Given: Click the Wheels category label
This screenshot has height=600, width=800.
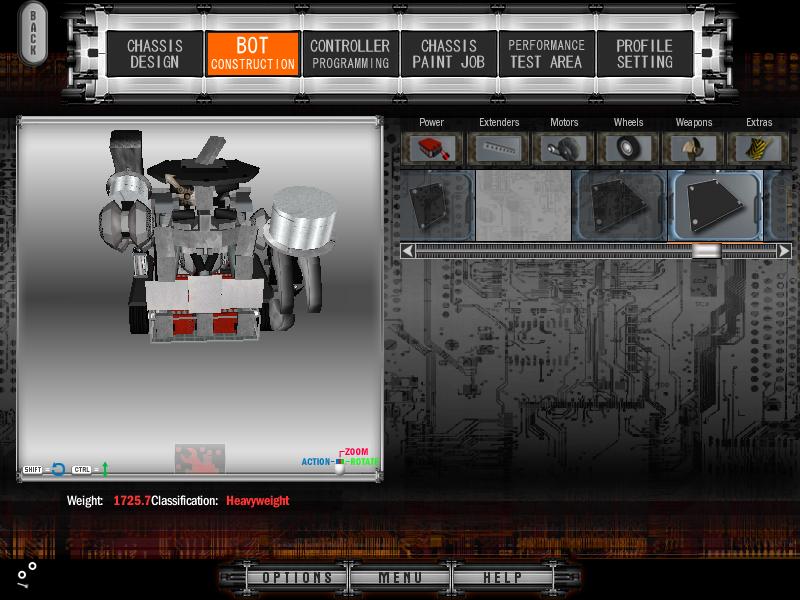Looking at the screenshot, I should point(628,122).
